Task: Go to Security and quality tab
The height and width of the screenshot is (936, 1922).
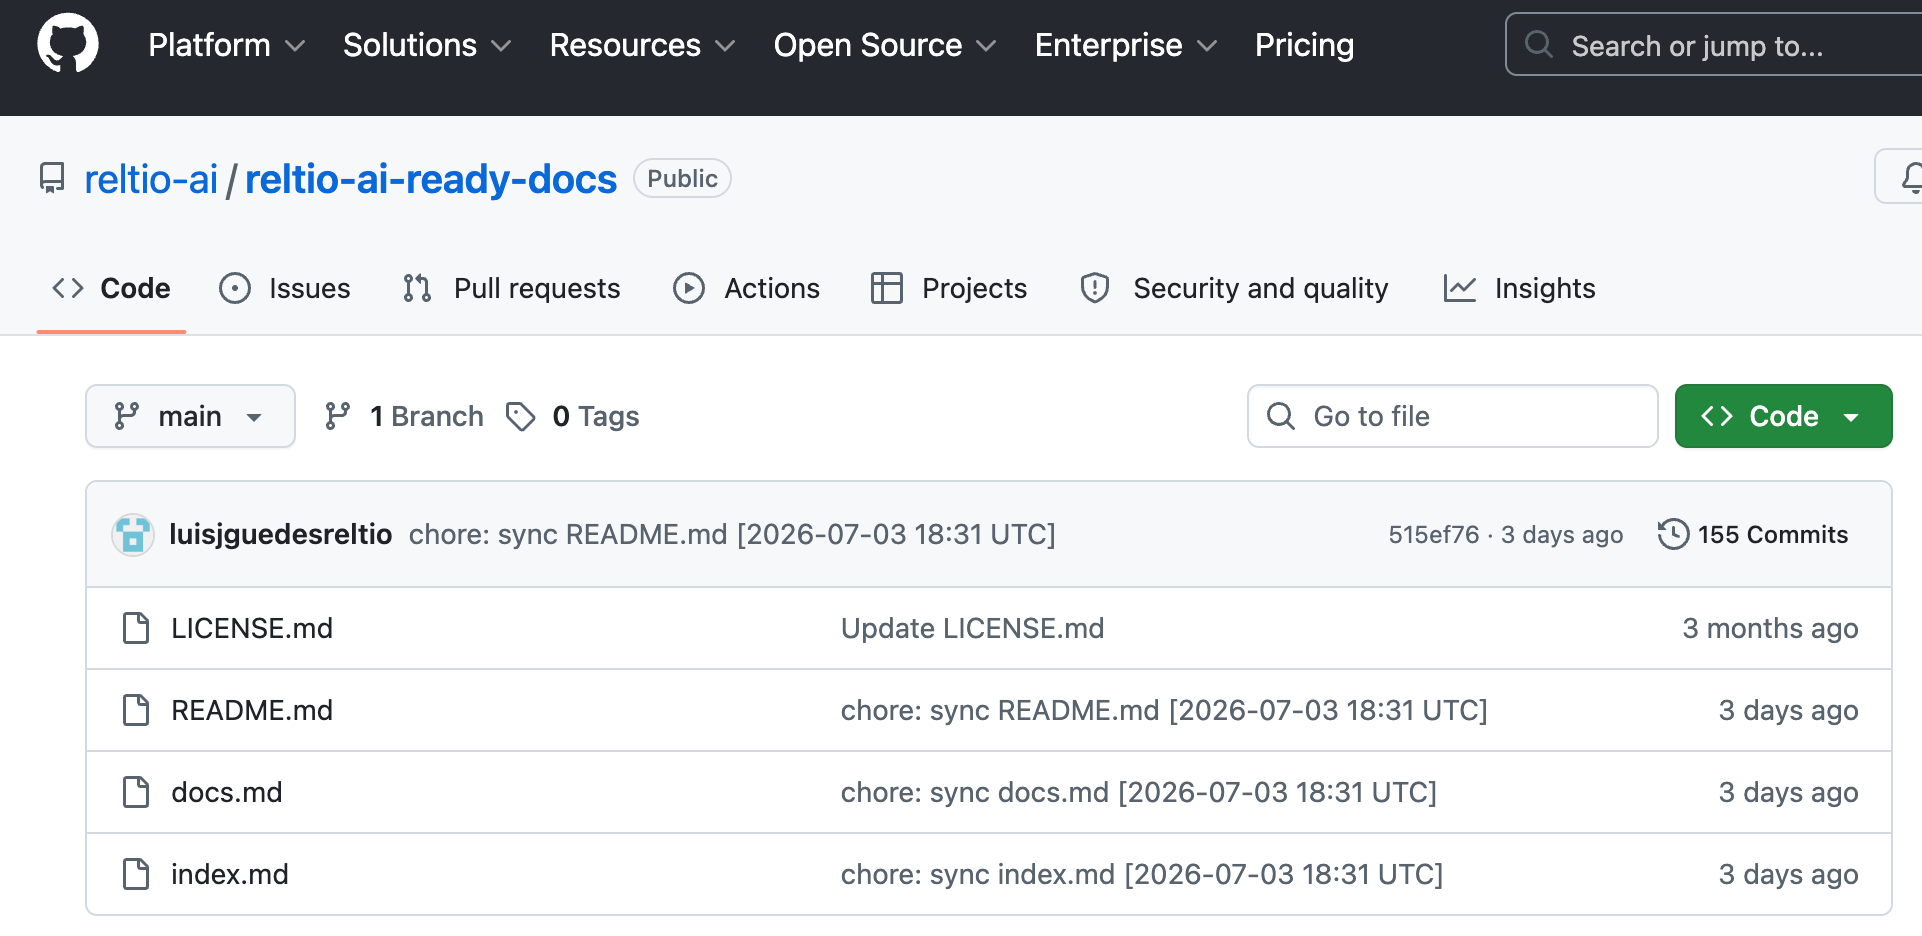Action: click(x=1234, y=288)
